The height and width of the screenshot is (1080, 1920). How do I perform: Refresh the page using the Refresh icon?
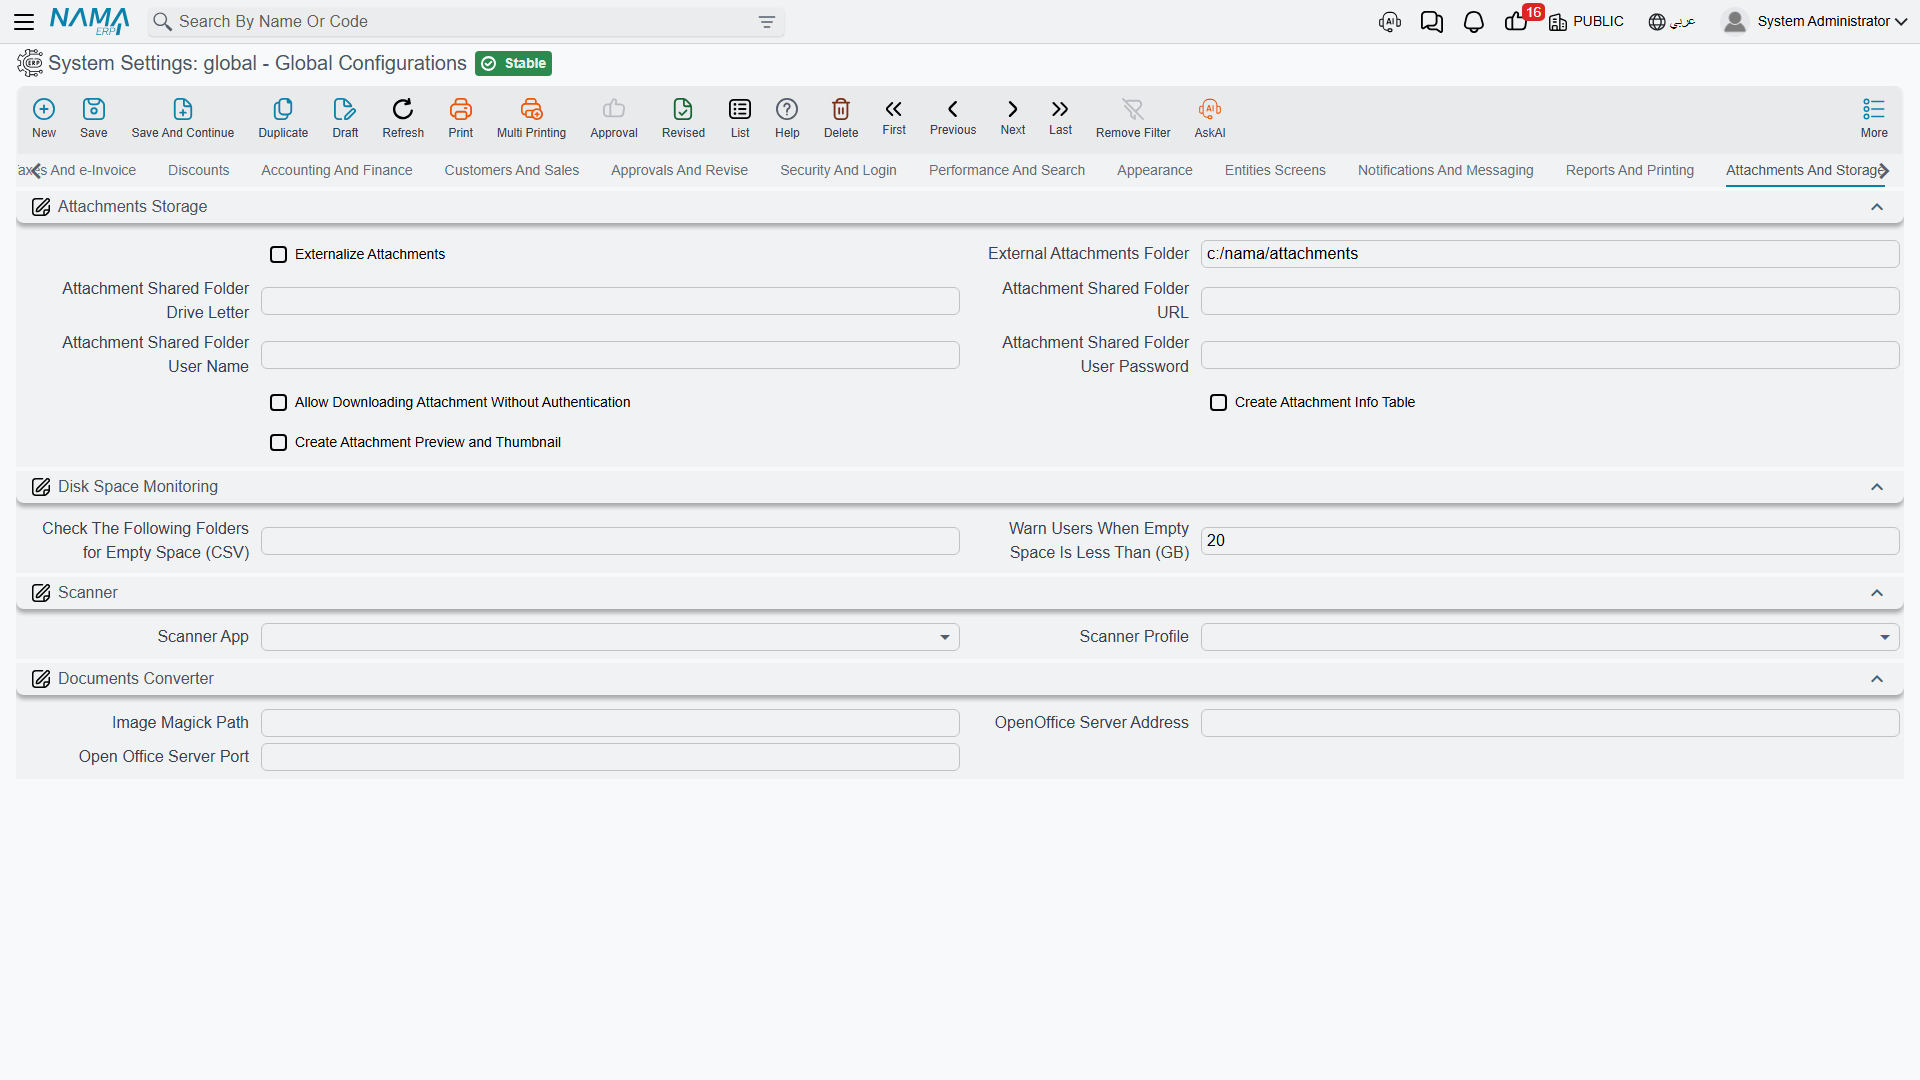(x=403, y=109)
